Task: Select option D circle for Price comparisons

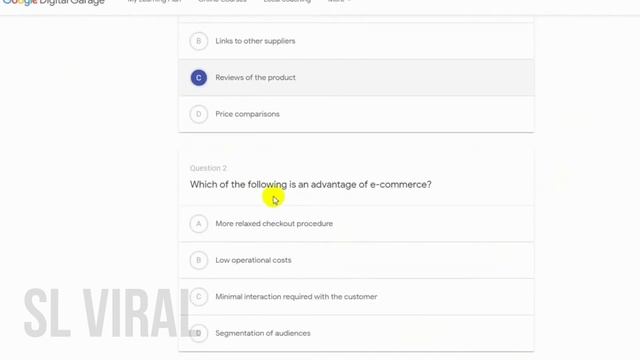Action: pos(199,114)
